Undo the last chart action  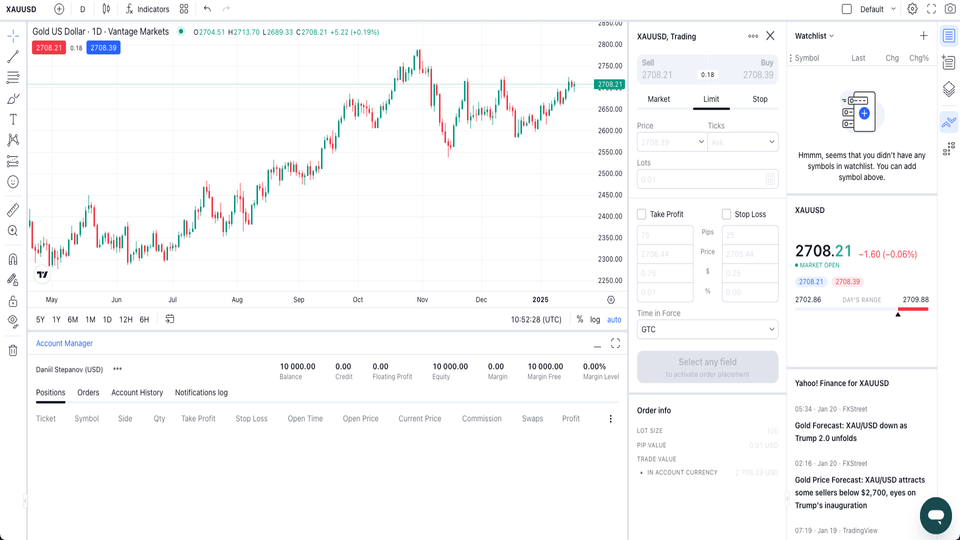pos(208,9)
